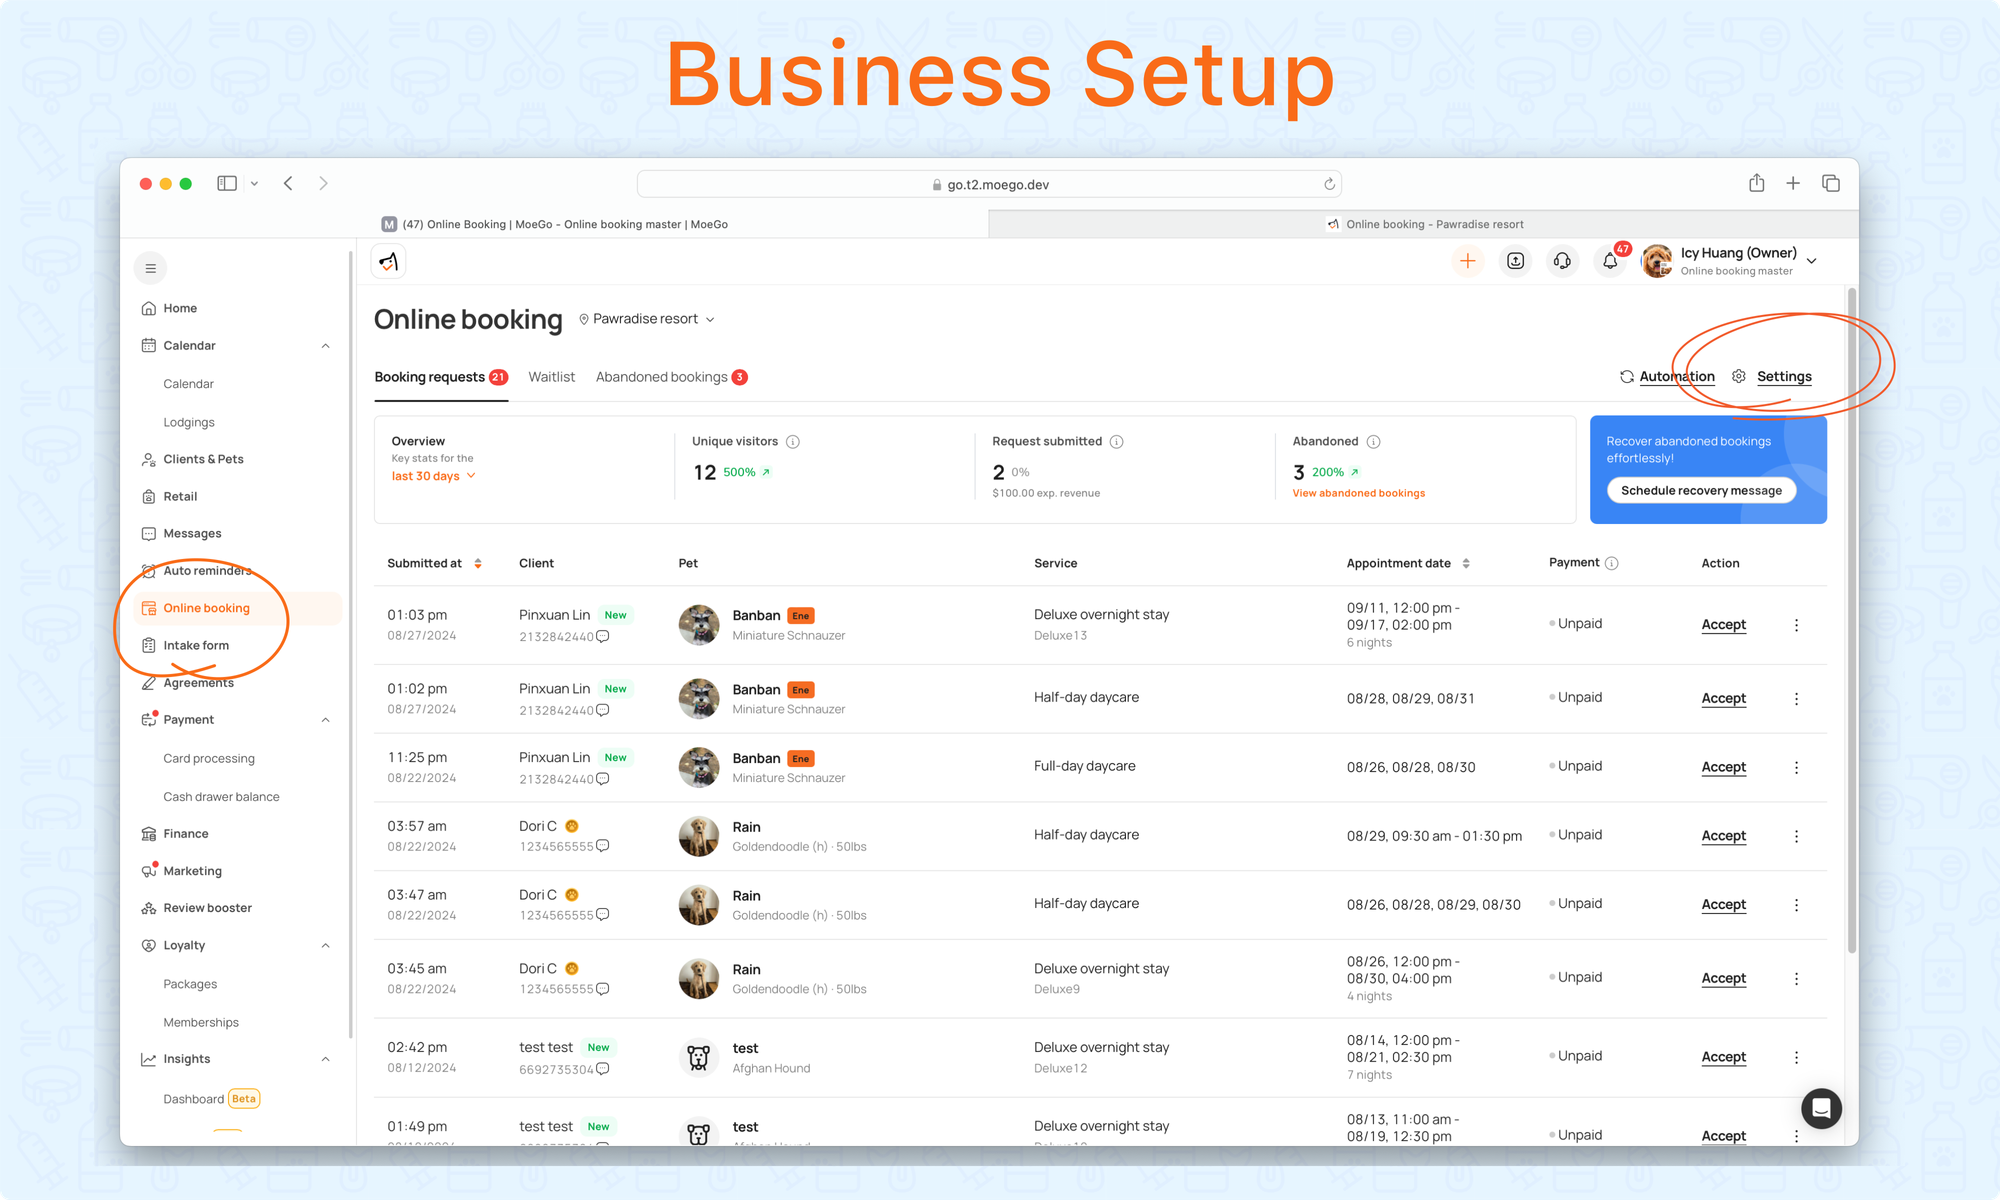Screen dimensions: 2000x1200
Task: Click the headset support icon
Action: [x=1562, y=261]
